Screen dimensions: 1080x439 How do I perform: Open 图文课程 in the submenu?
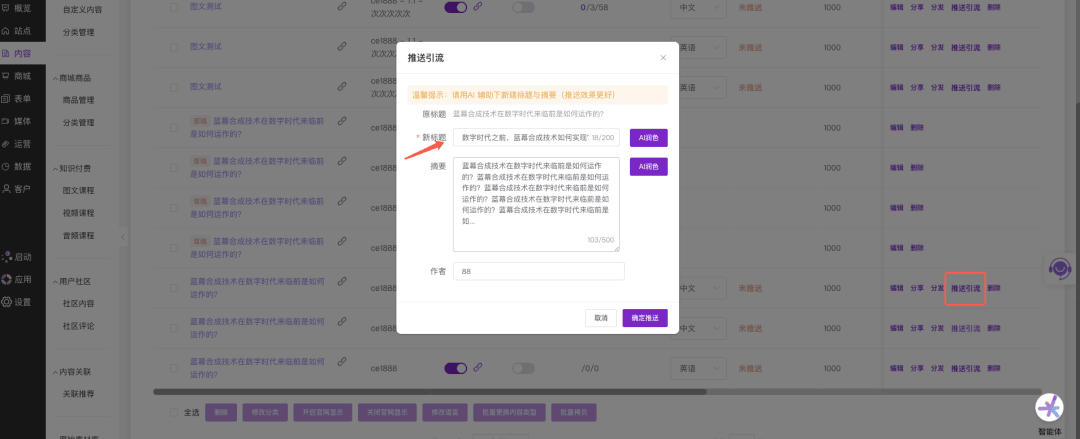coord(78,190)
